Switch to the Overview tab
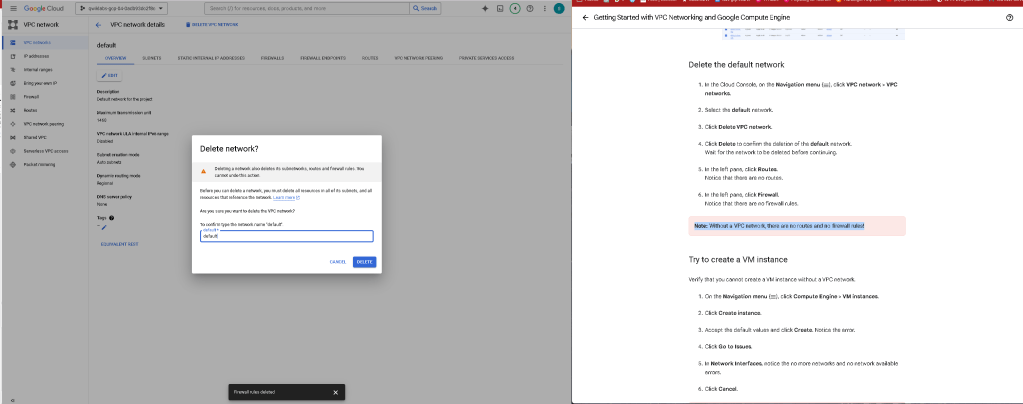Image resolution: width=1023 pixels, height=404 pixels. pyautogui.click(x=115, y=58)
